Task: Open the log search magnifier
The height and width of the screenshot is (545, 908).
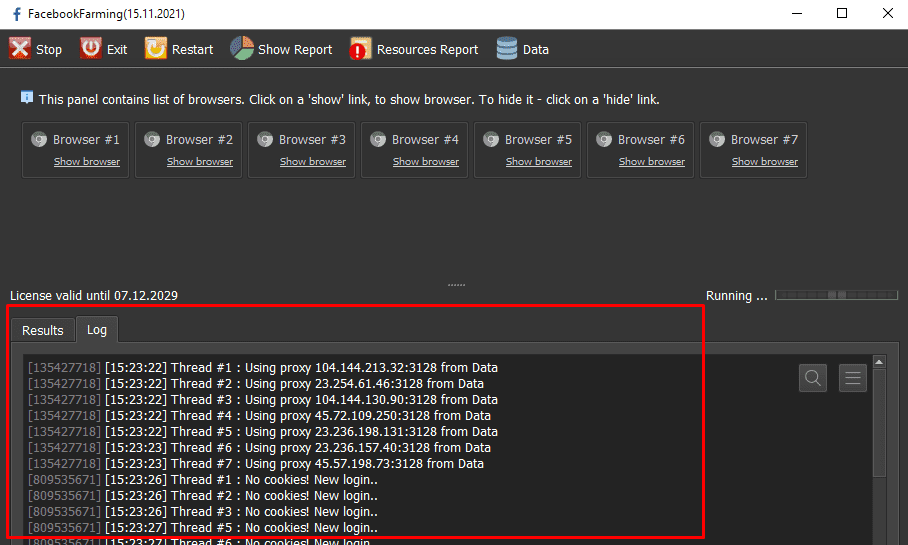Action: point(812,378)
